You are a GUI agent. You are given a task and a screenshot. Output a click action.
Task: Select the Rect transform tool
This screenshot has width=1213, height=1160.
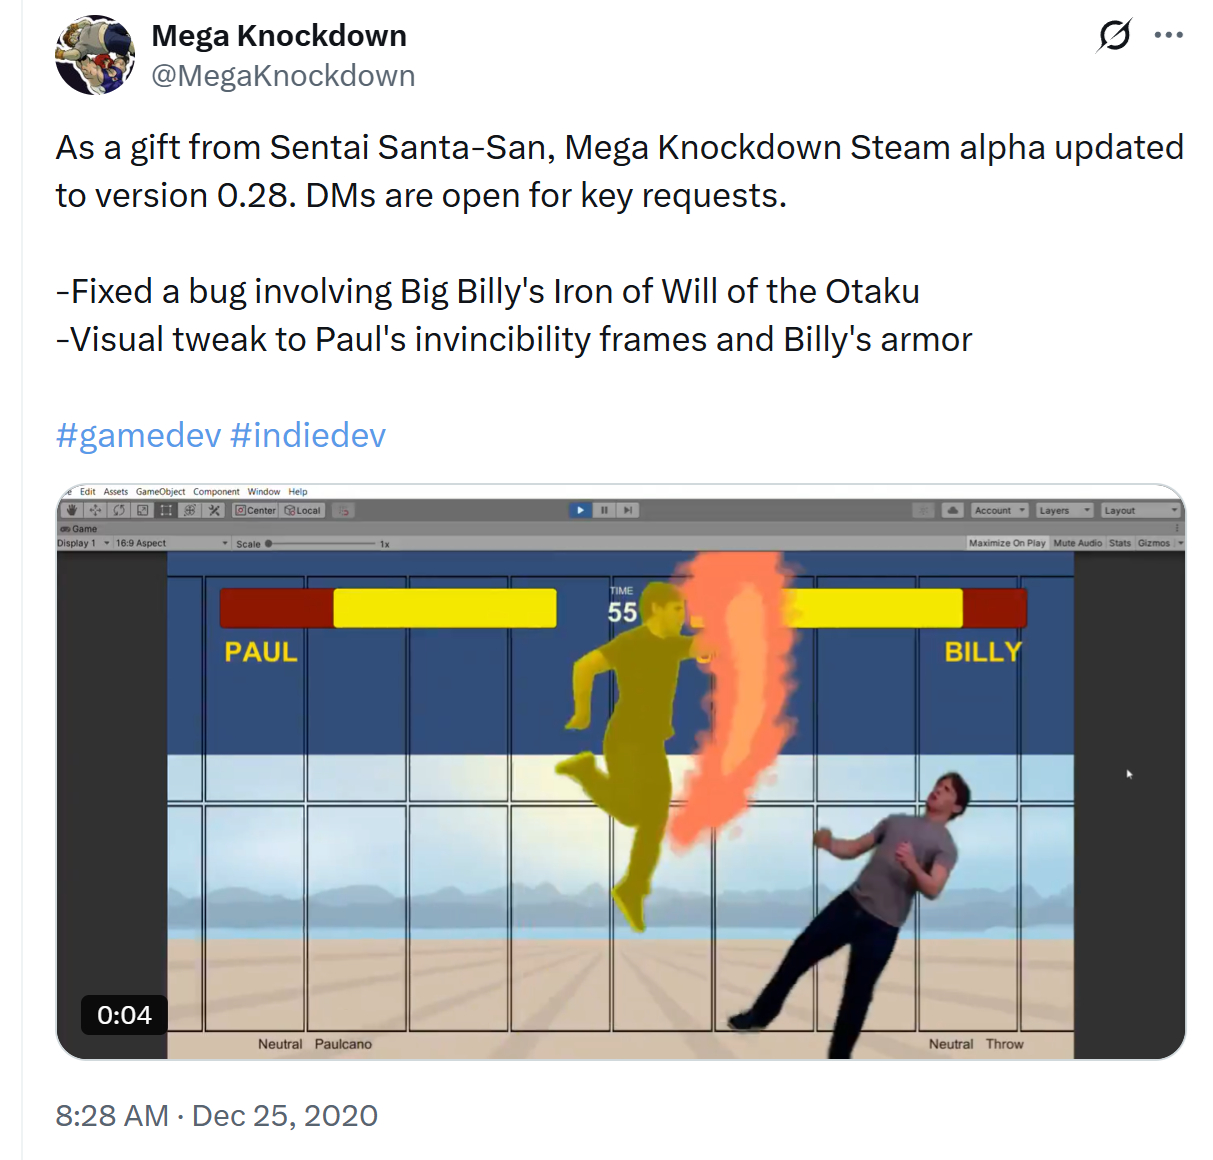[166, 510]
